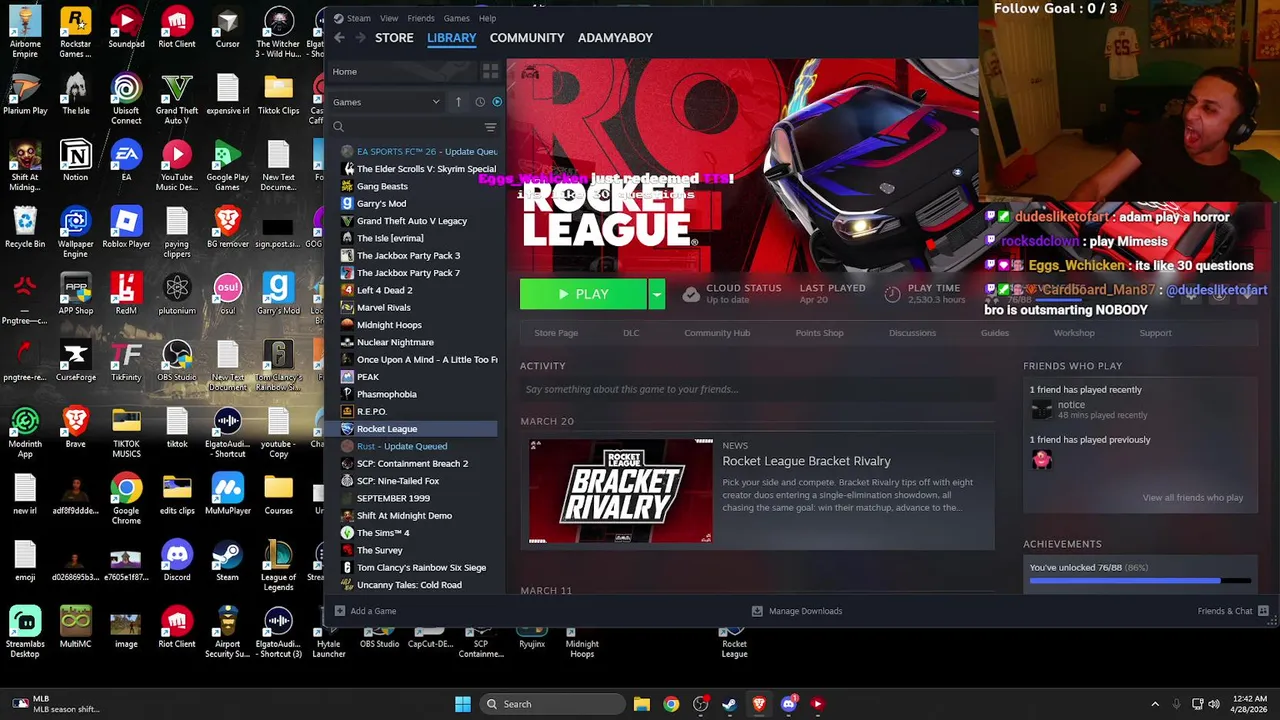Click the cloud status icon
Image resolution: width=1280 pixels, height=720 pixels.
(x=691, y=294)
